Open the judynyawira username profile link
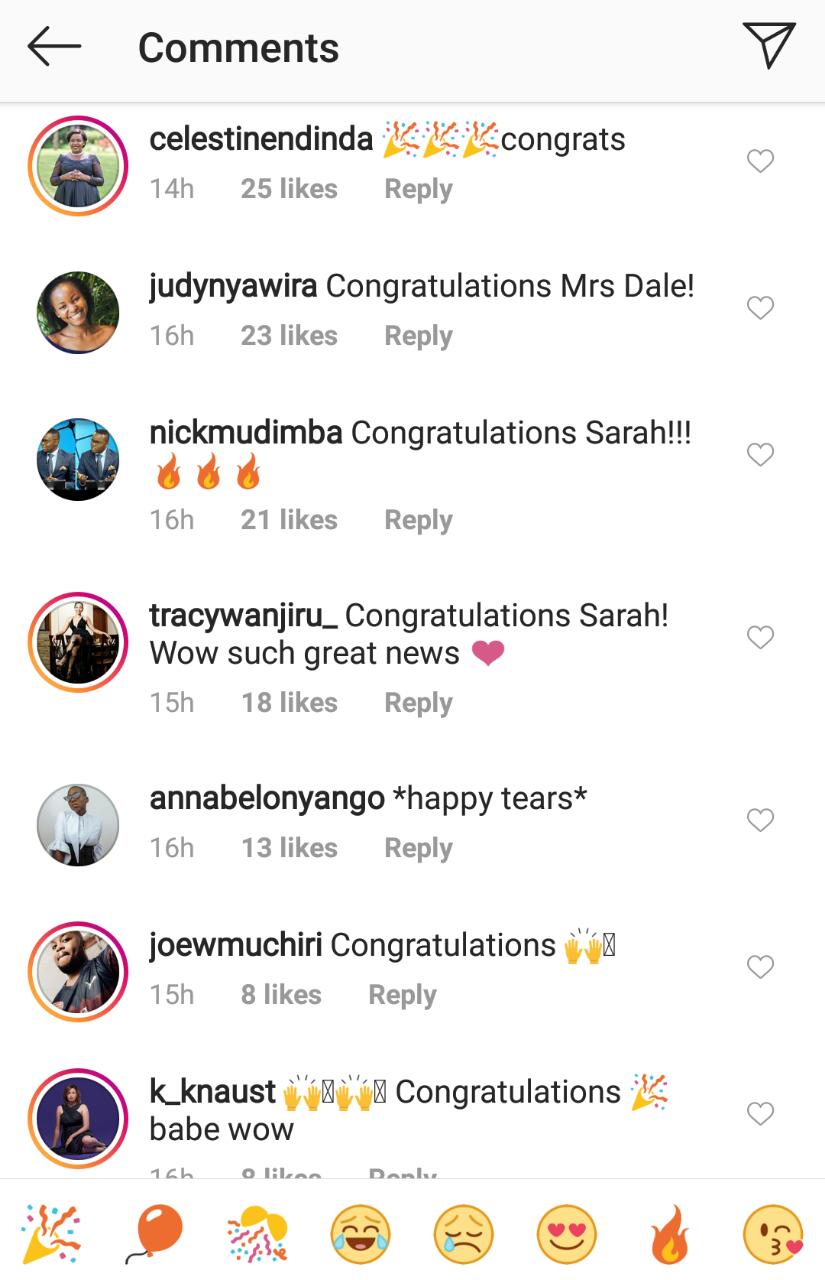825x1280 pixels. [233, 287]
